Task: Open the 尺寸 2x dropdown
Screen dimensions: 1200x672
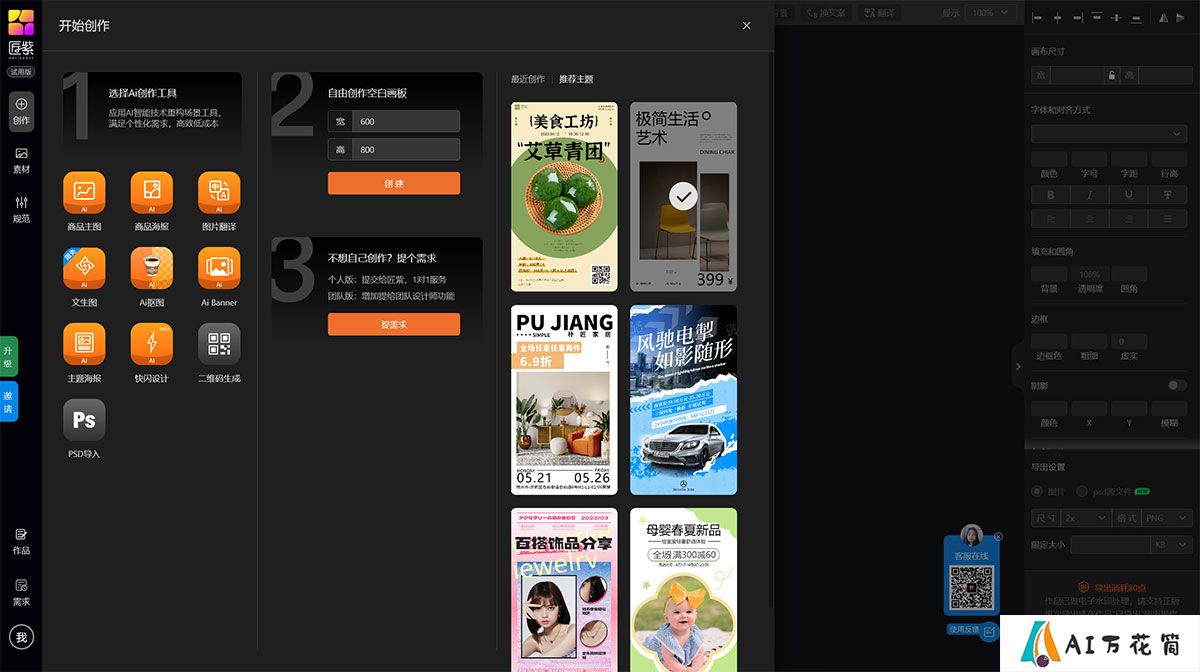Action: 1087,518
